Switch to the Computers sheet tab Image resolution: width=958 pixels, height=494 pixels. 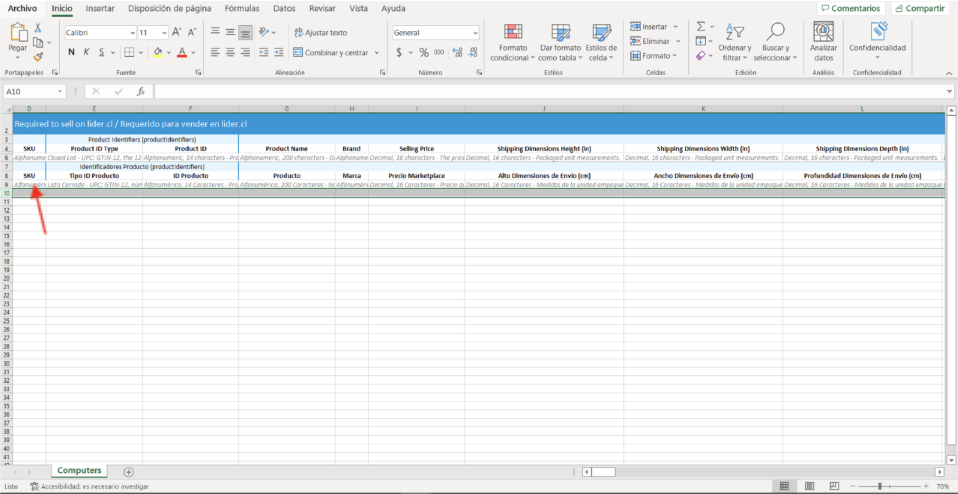79,471
